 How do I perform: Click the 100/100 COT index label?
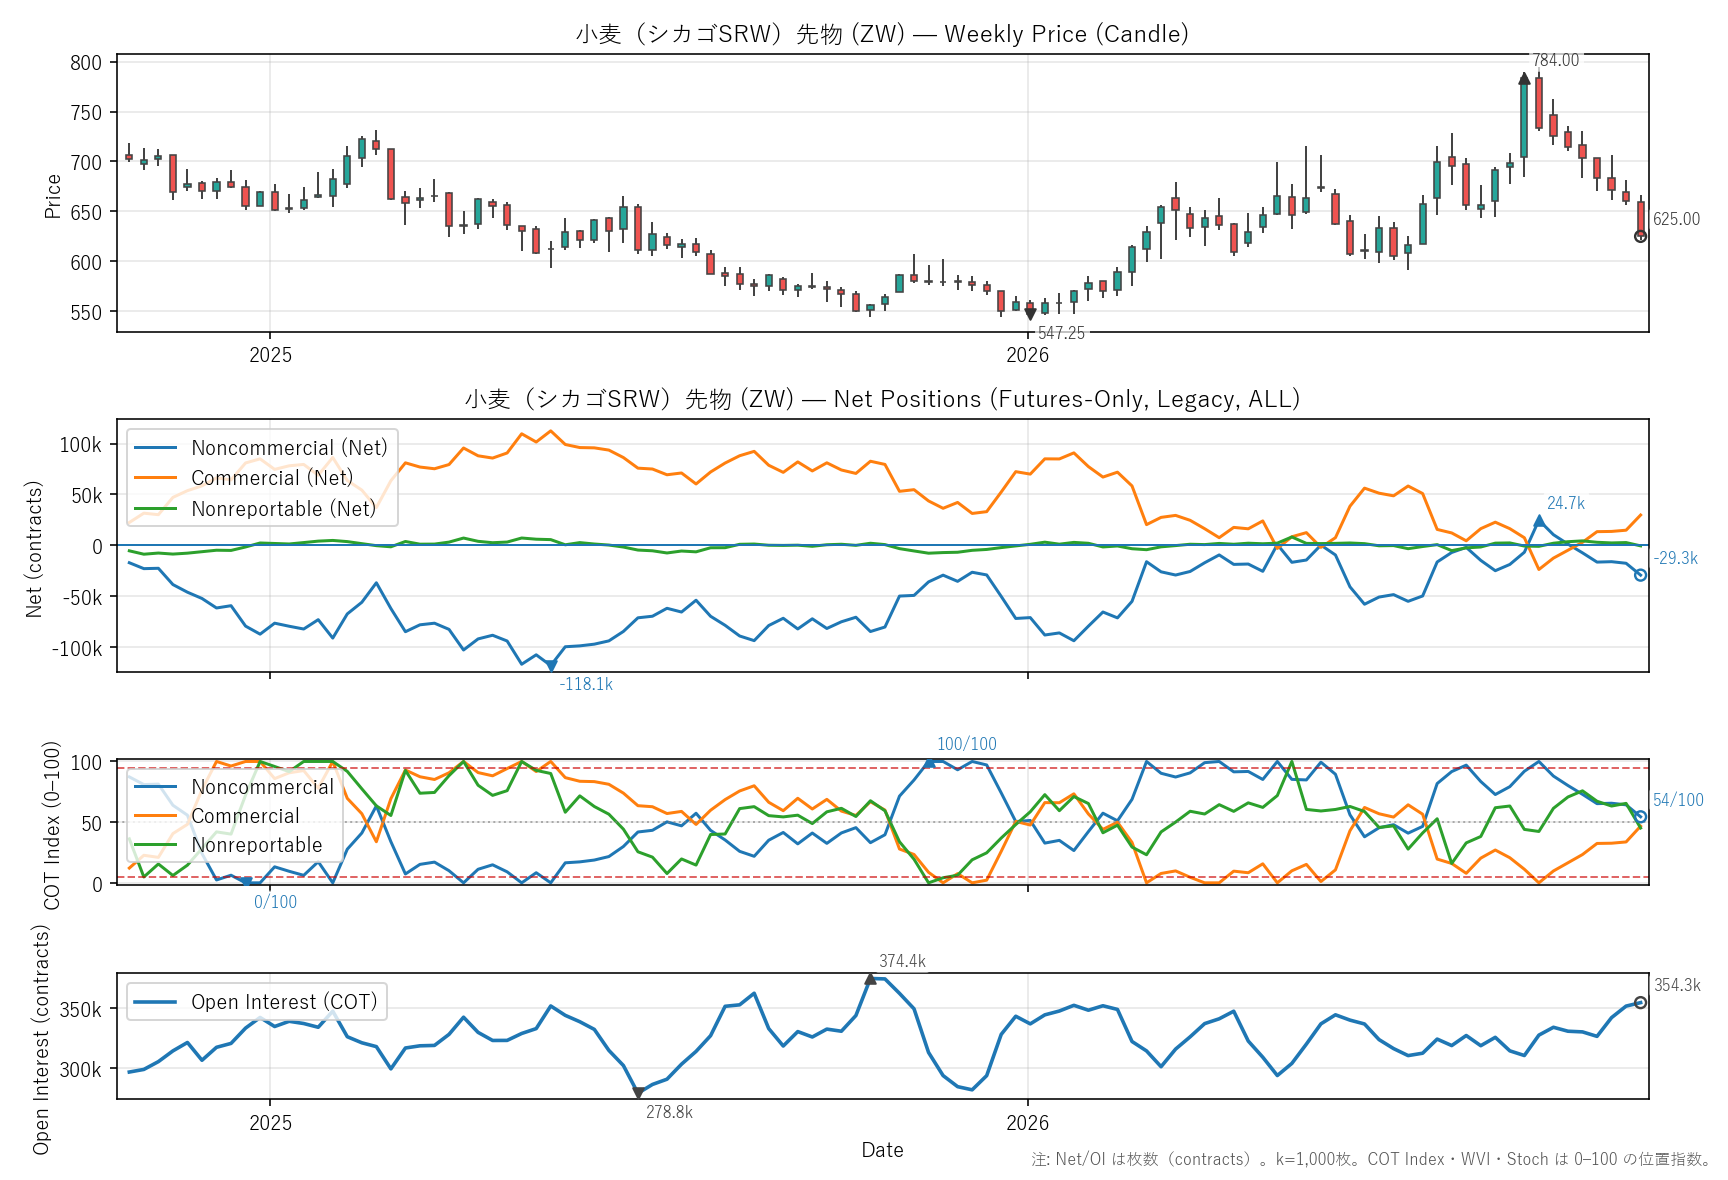[x=967, y=744]
